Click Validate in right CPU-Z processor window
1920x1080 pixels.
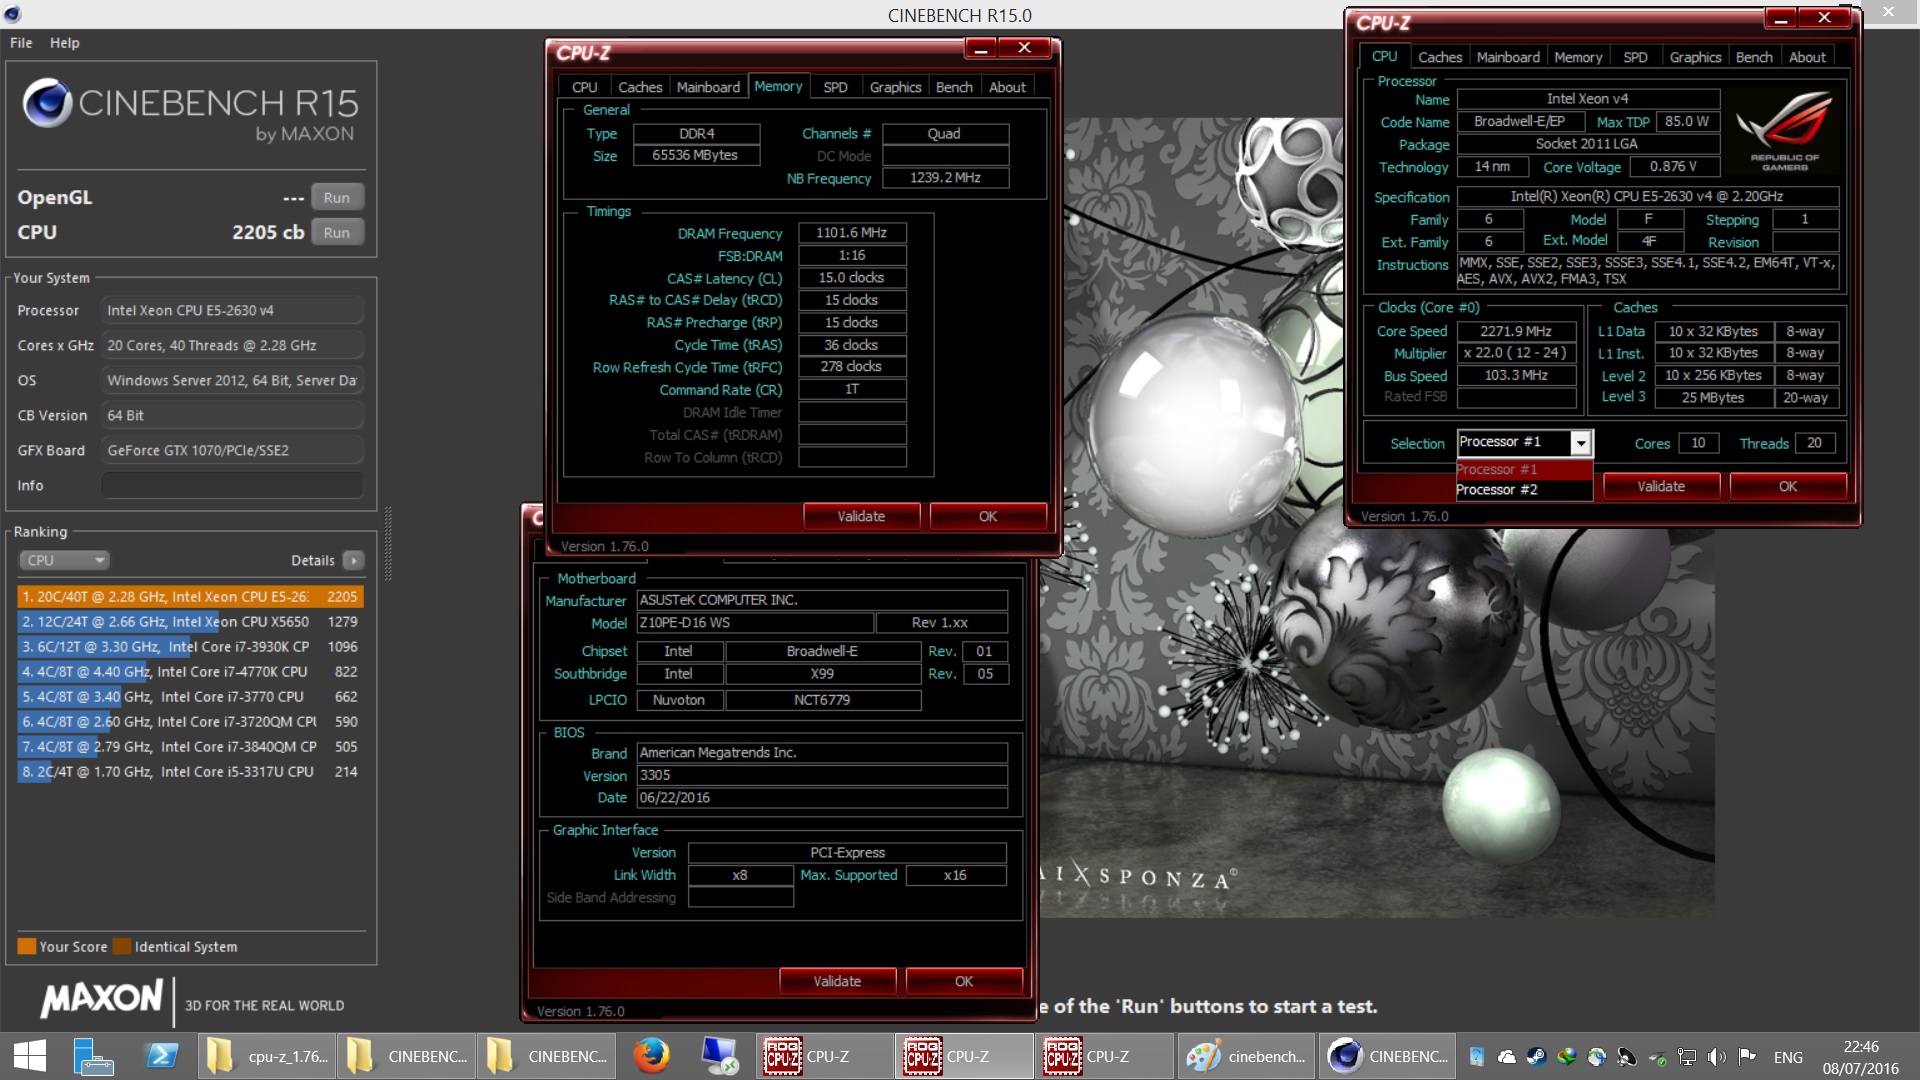click(x=1661, y=486)
